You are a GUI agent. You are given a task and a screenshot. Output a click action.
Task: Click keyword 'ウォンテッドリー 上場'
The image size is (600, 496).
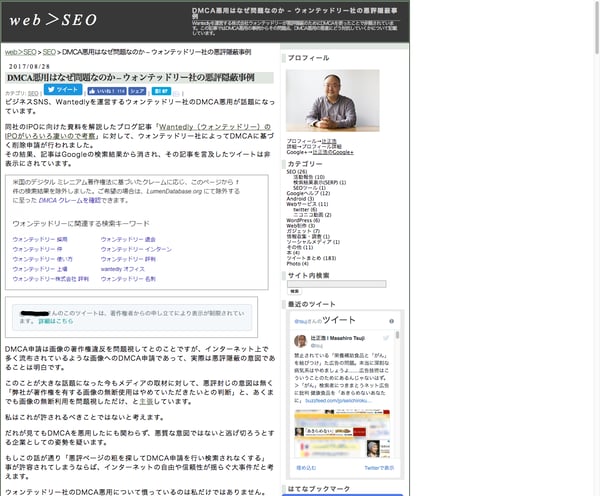coord(40,269)
